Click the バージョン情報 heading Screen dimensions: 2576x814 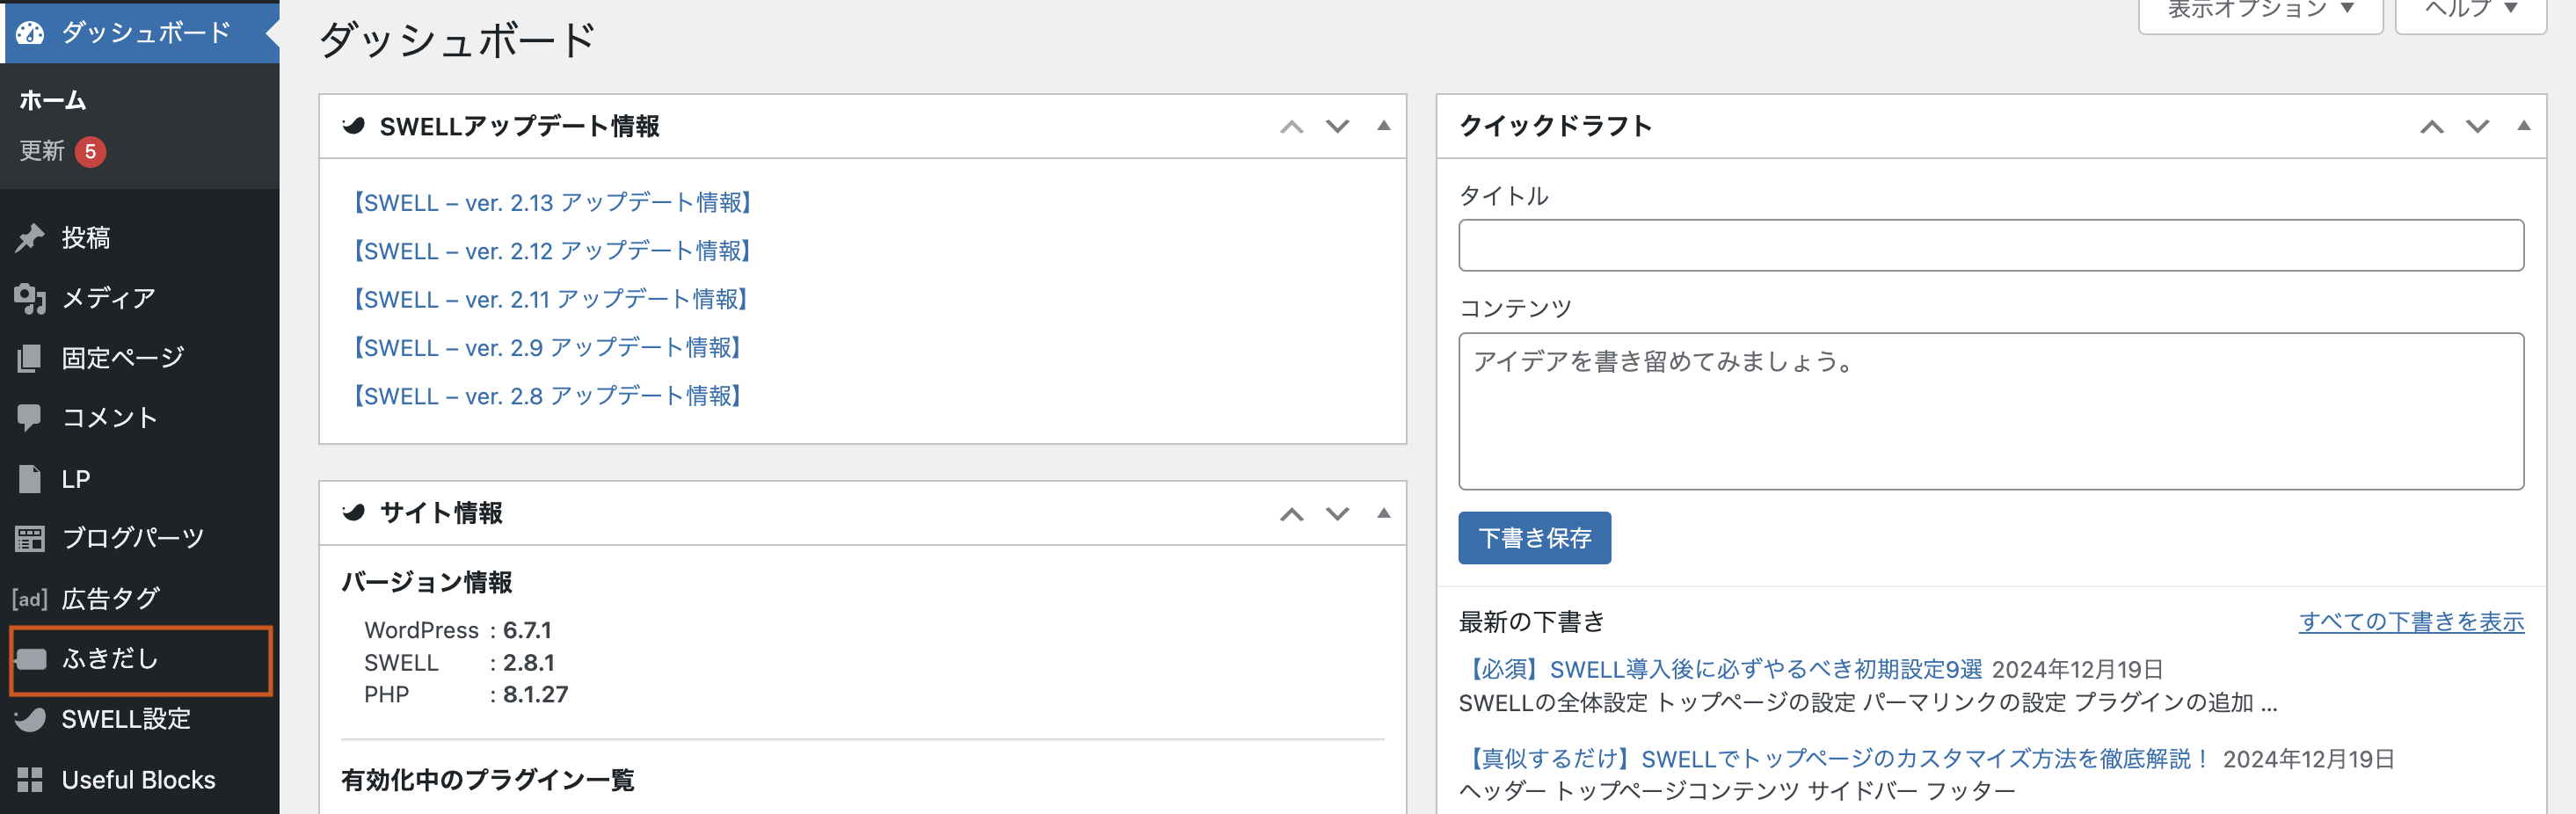(x=426, y=582)
